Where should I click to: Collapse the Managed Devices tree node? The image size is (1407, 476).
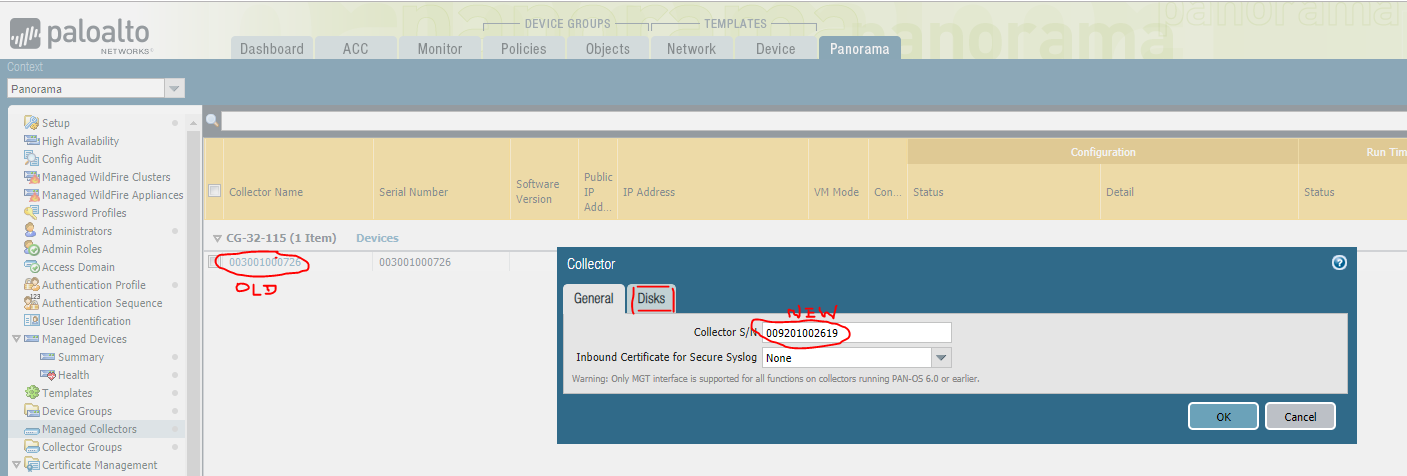tap(16, 339)
